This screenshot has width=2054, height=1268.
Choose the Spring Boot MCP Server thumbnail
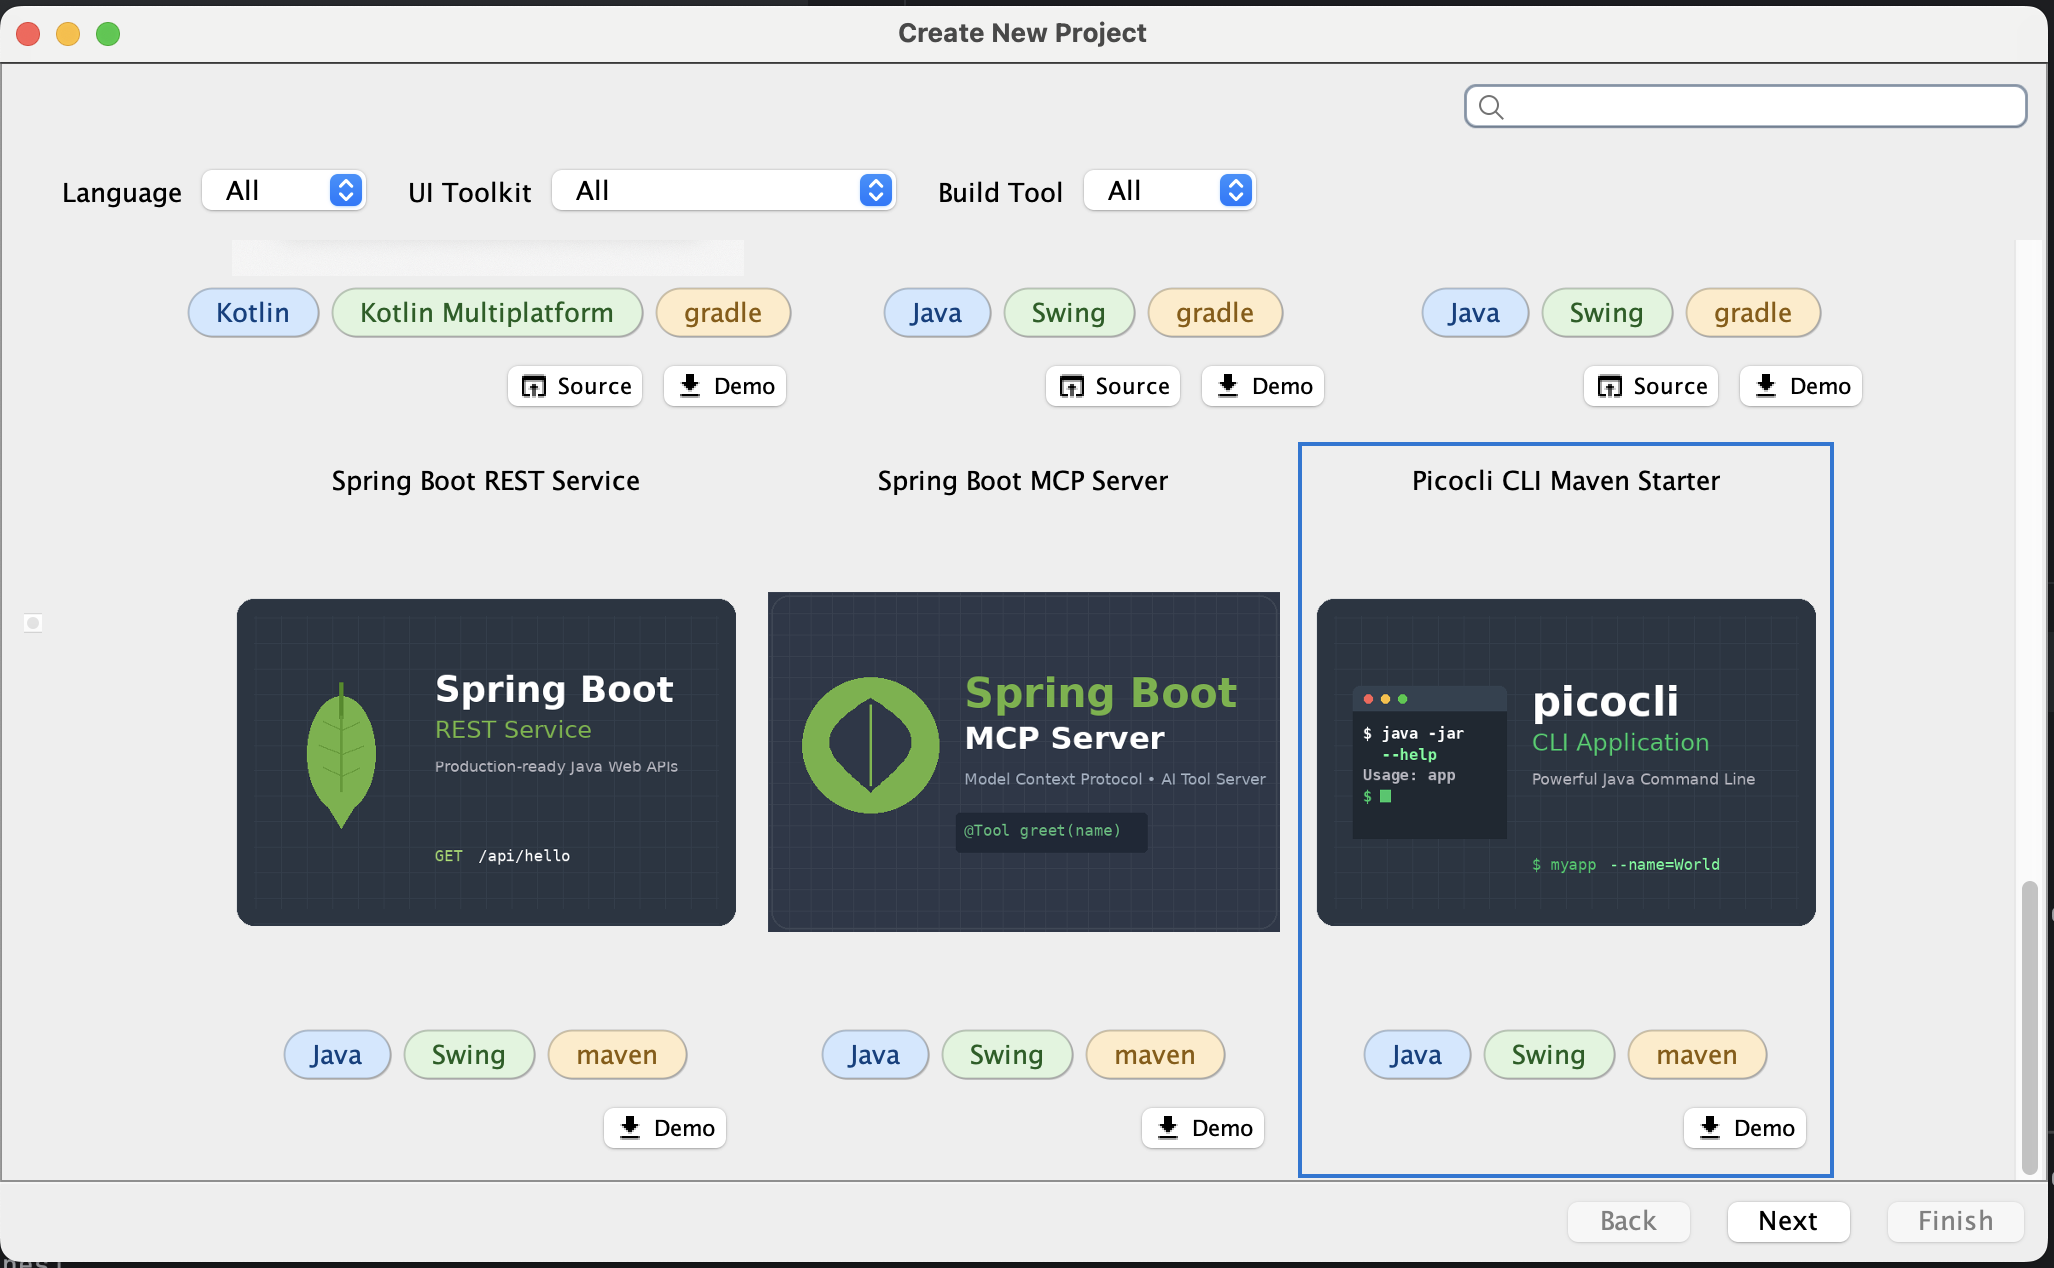pyautogui.click(x=1024, y=762)
